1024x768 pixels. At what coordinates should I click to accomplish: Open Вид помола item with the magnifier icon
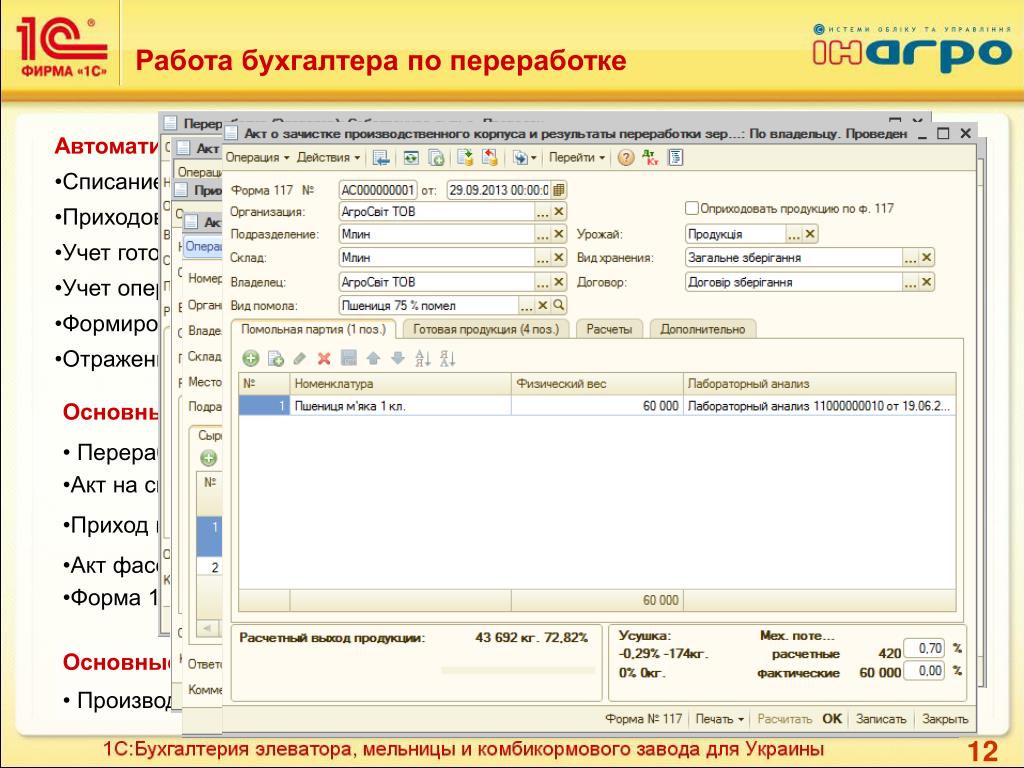[x=558, y=305]
